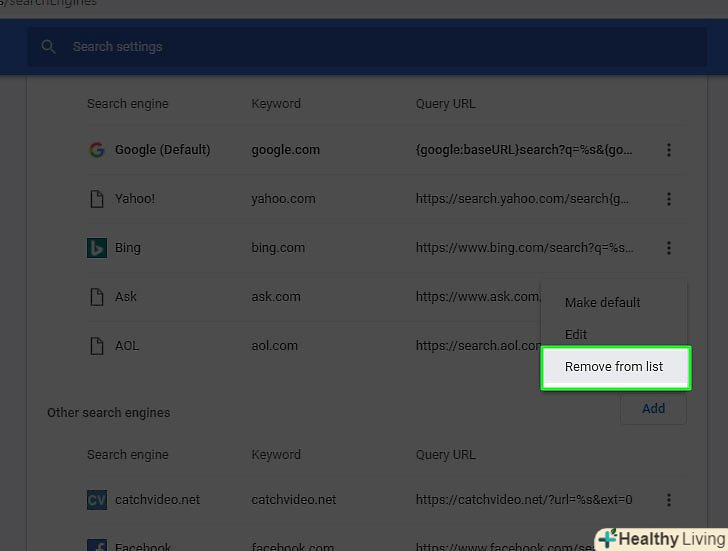Click Keyword header under Other search engines

pos(276,454)
